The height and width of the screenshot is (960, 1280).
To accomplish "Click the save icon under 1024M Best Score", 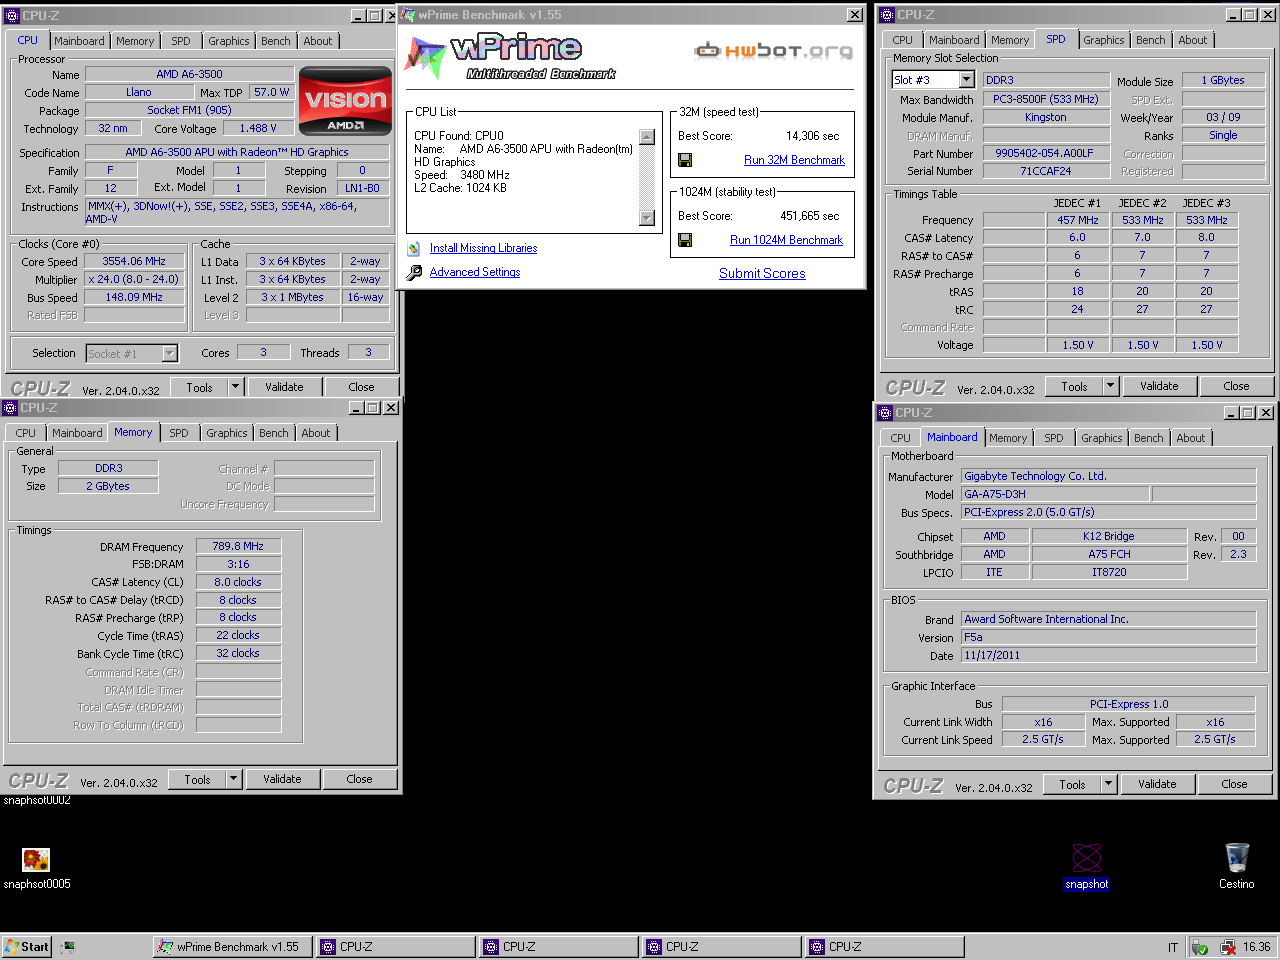I will 685,240.
